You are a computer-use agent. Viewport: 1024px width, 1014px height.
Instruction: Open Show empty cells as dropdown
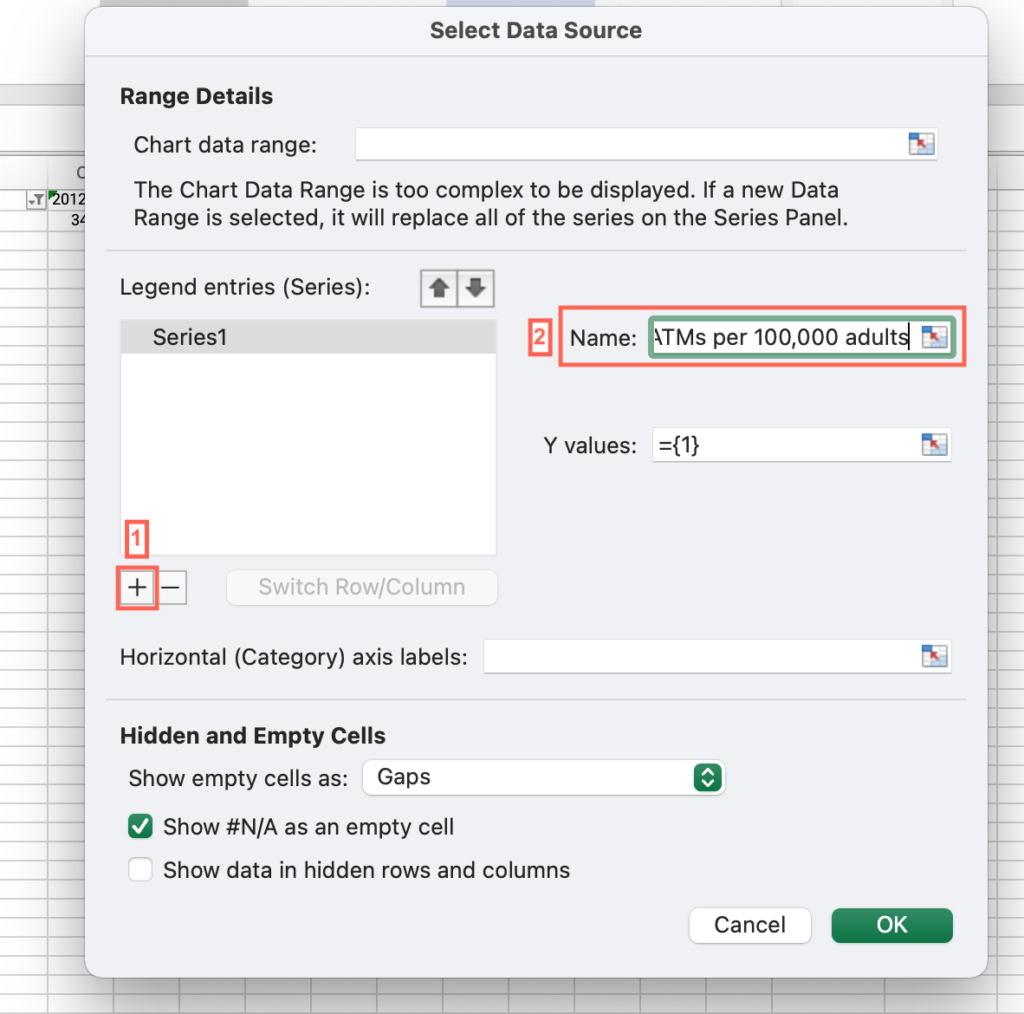pyautogui.click(x=543, y=777)
